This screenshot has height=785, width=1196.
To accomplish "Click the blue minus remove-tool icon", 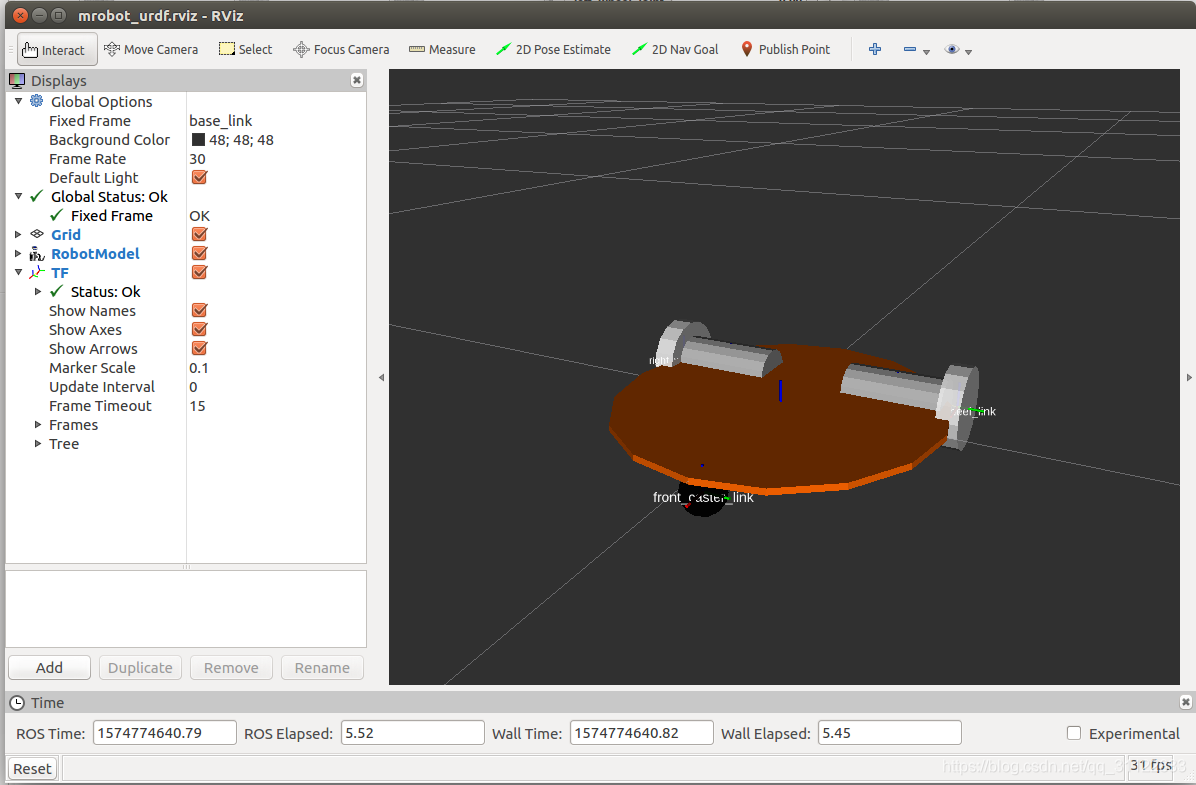I will tap(909, 50).
